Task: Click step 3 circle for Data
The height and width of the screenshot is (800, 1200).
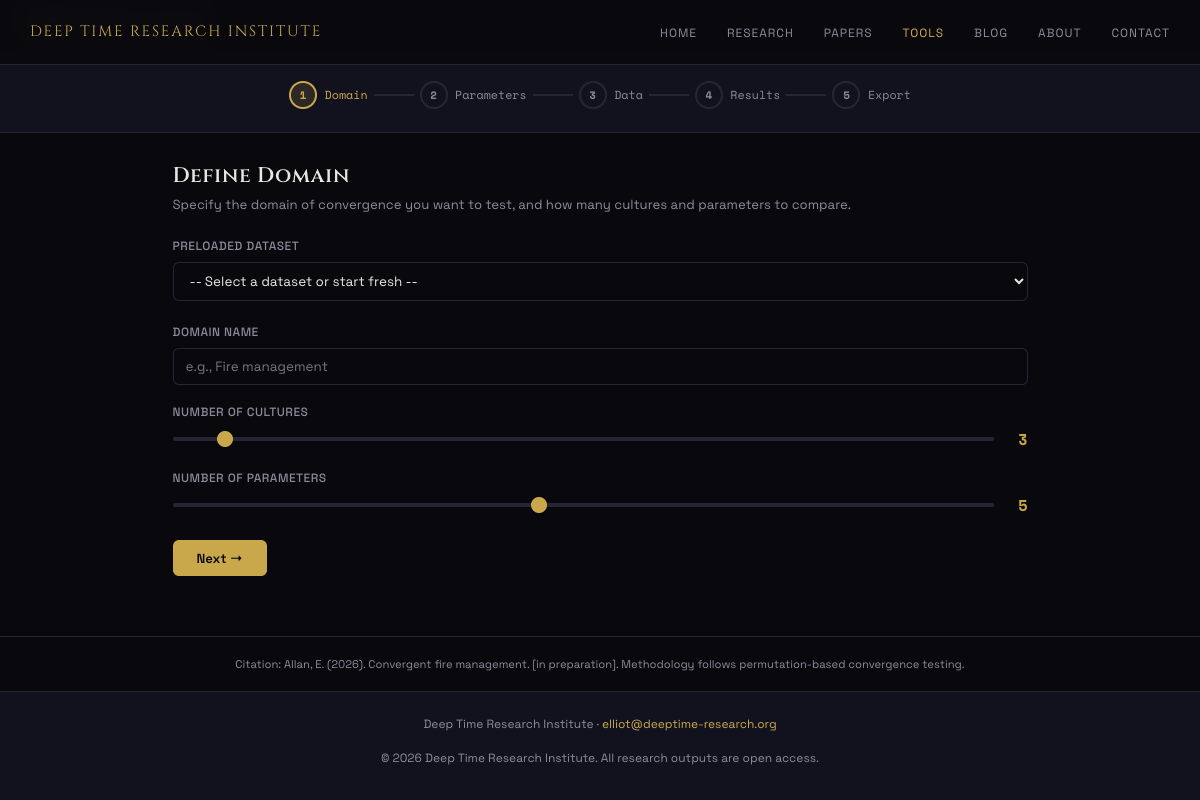Action: pyautogui.click(x=592, y=95)
